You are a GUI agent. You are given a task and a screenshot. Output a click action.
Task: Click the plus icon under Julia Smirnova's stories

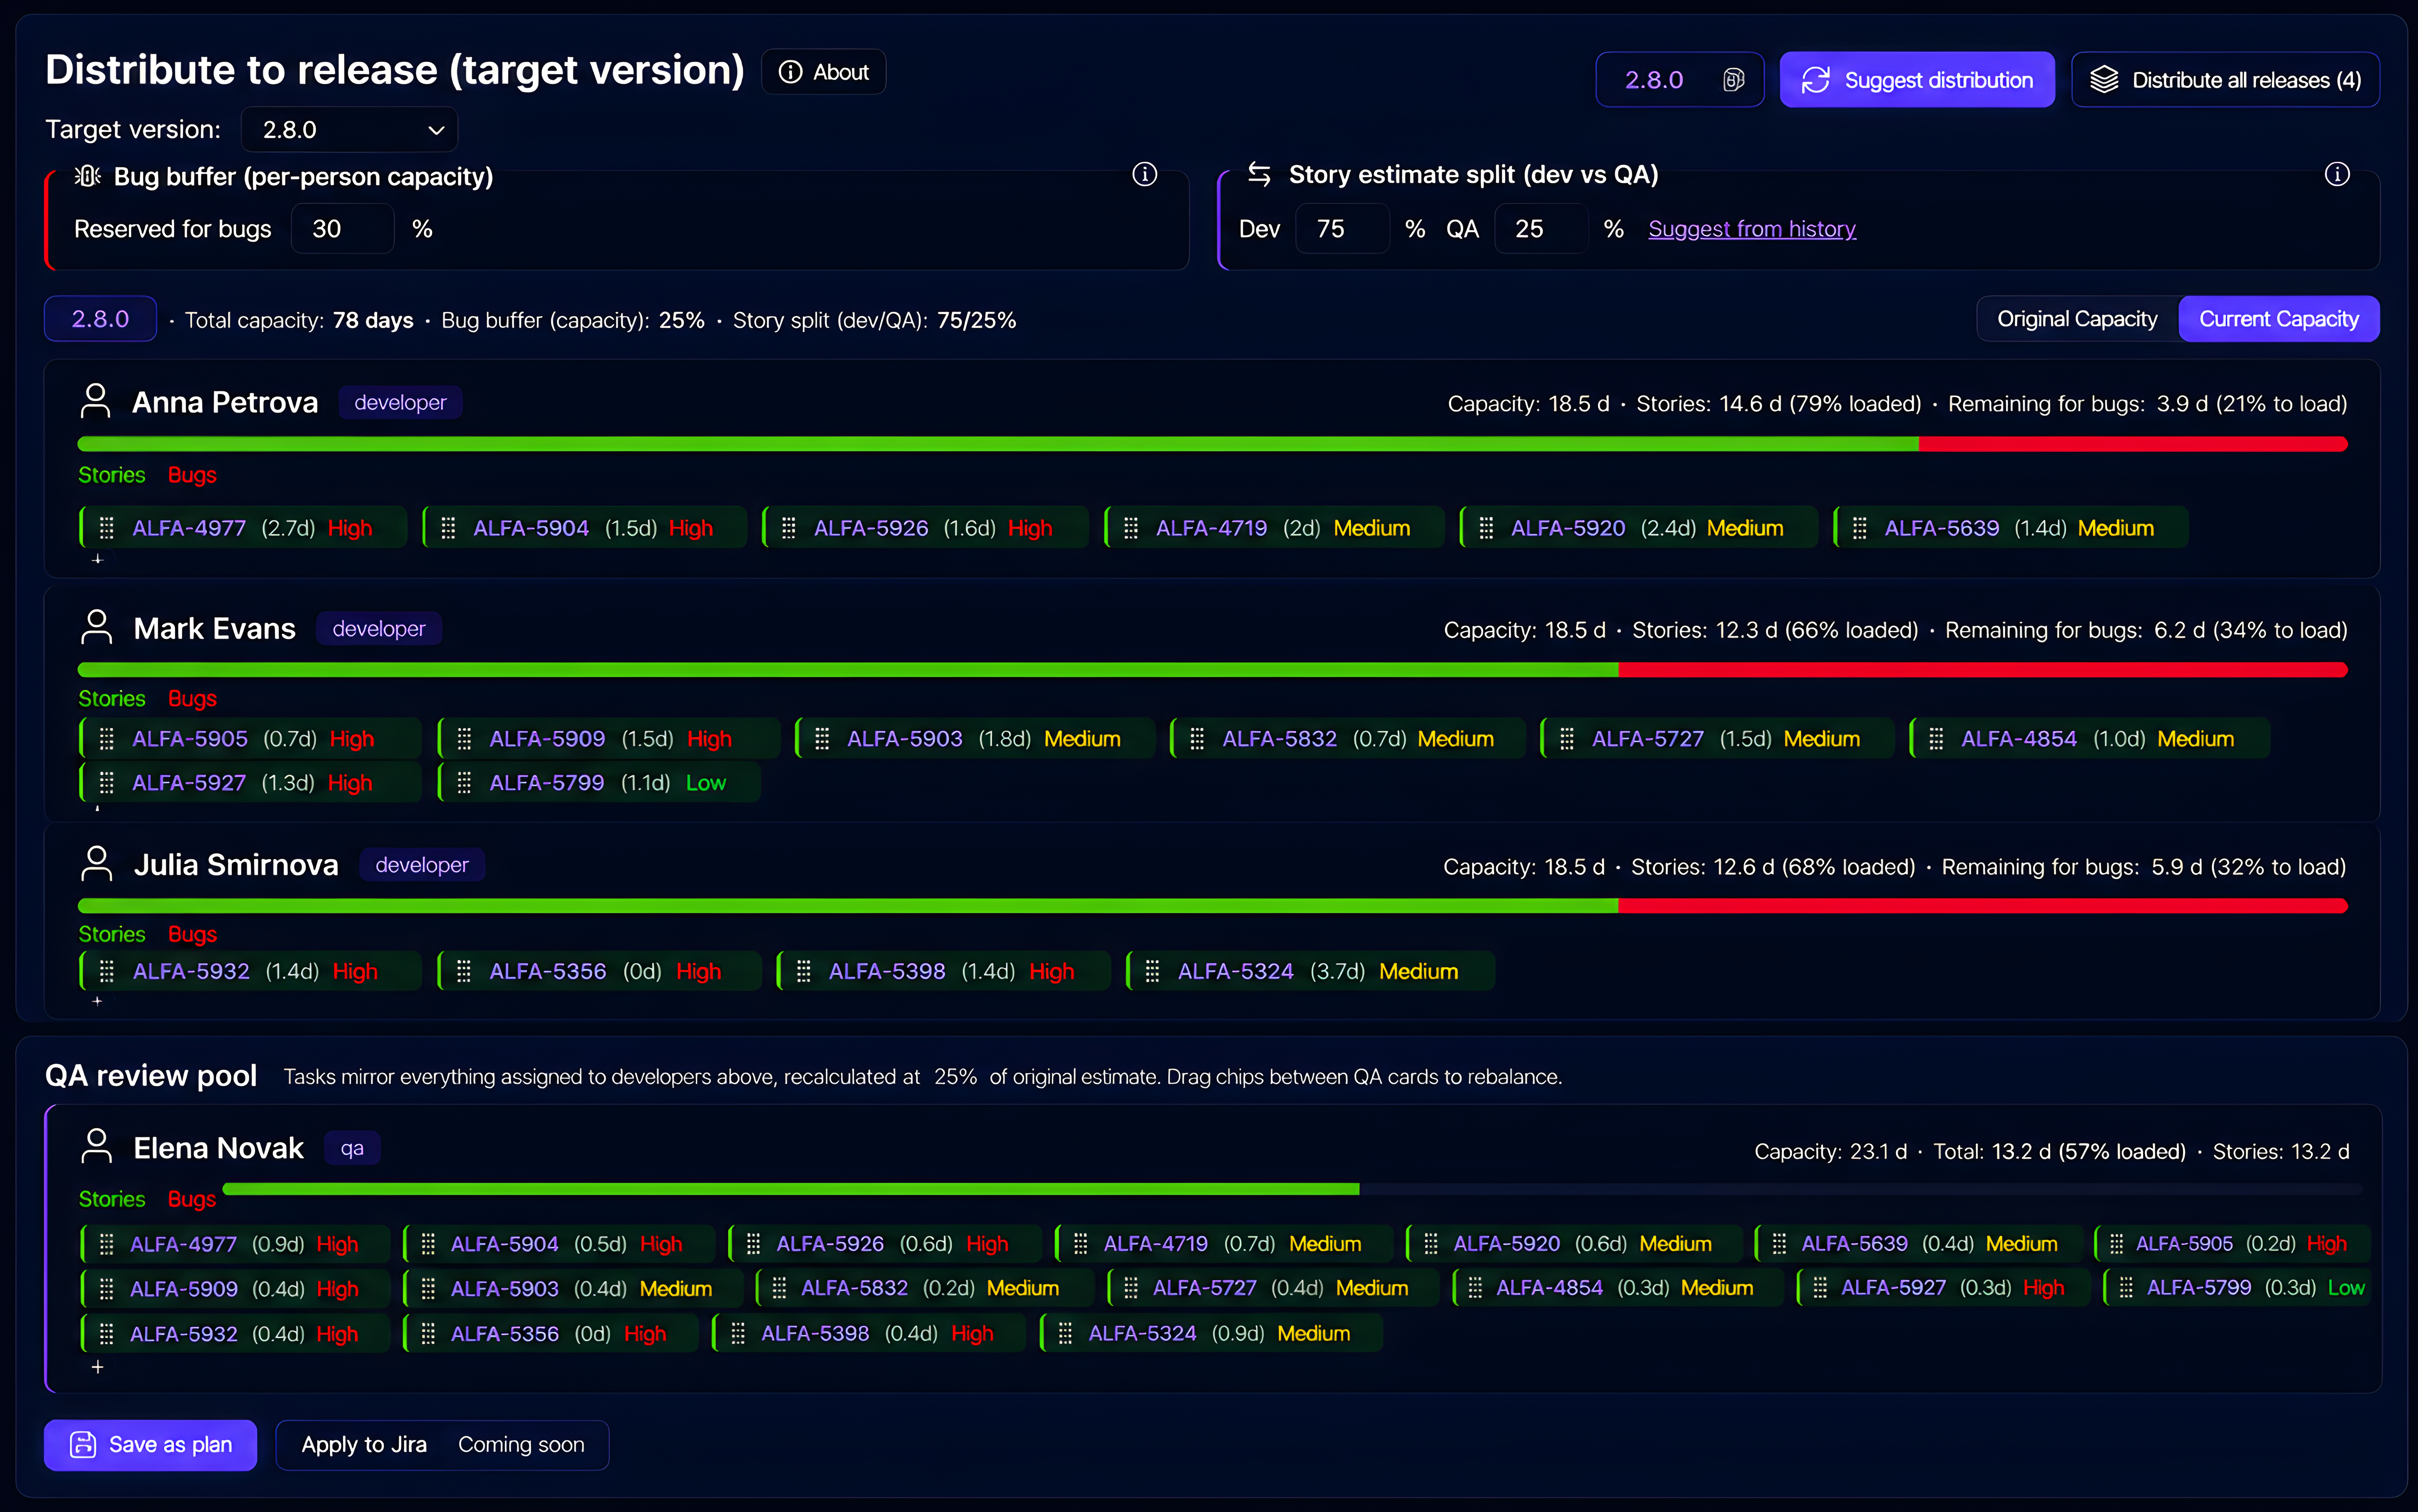pyautogui.click(x=97, y=1001)
